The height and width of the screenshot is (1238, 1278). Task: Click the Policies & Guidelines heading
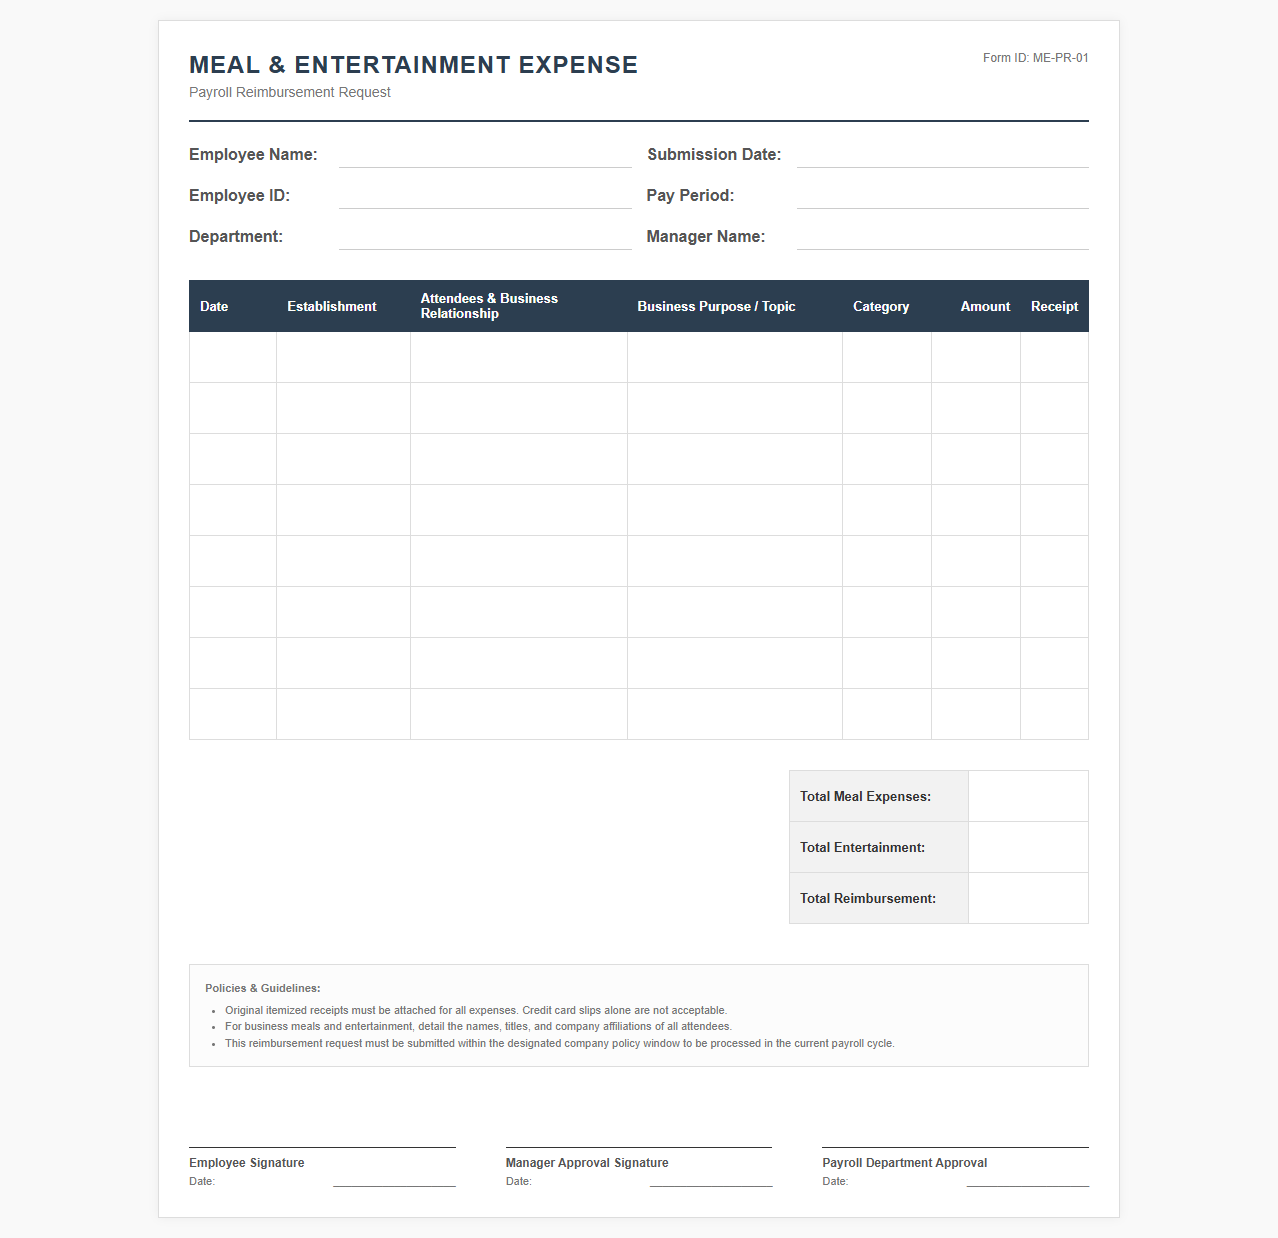[263, 988]
